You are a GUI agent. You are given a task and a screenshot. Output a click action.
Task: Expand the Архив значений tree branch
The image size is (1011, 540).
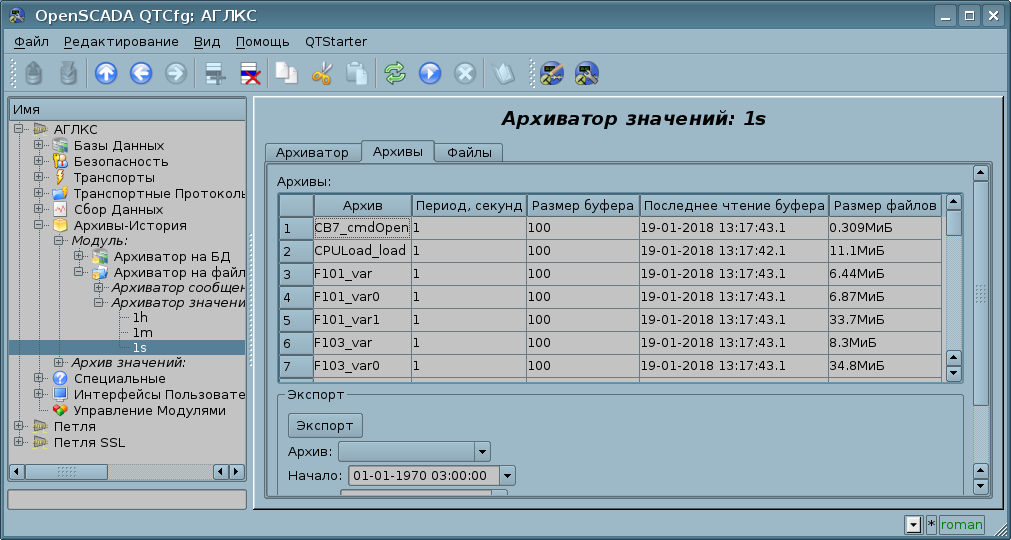click(60, 363)
